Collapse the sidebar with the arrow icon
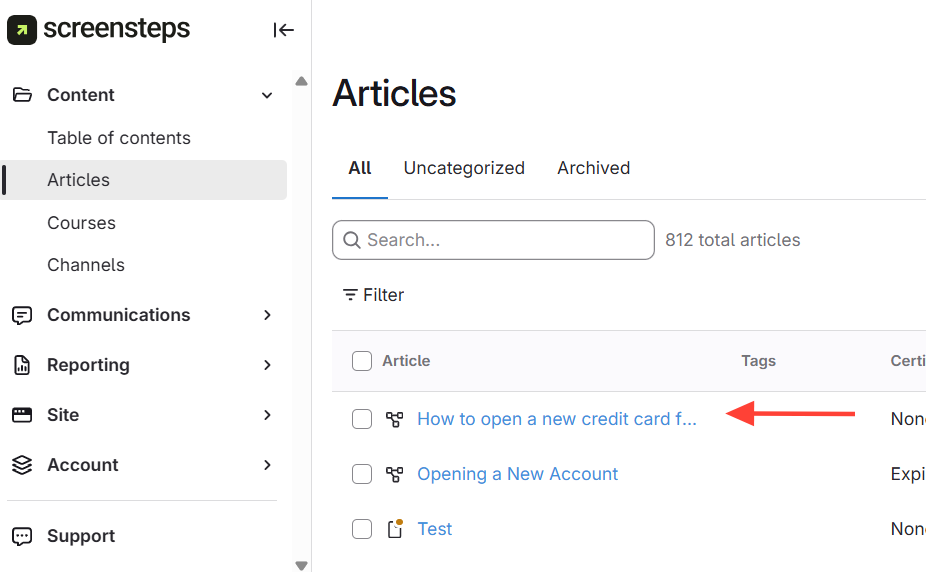926x572 pixels. point(284,30)
